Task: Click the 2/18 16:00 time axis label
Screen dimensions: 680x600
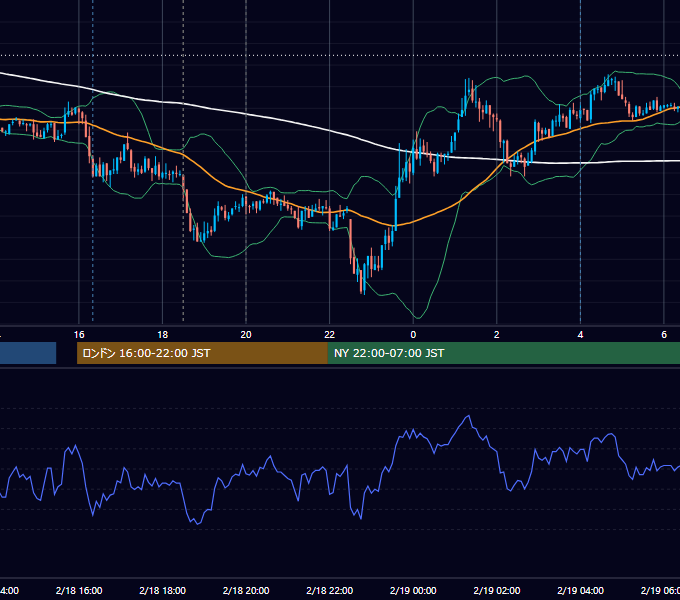Action: tap(79, 590)
